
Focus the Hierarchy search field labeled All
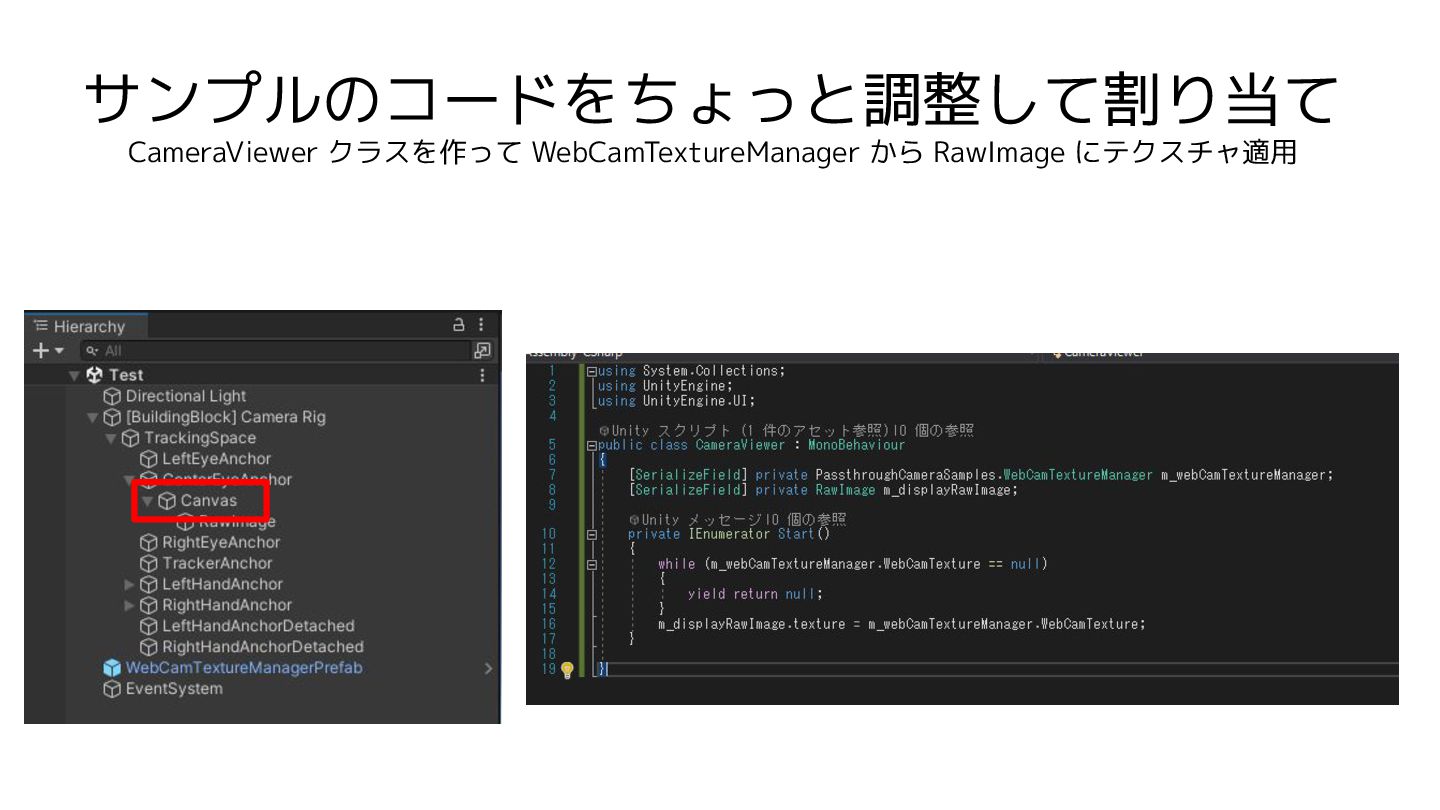pyautogui.click(x=274, y=350)
